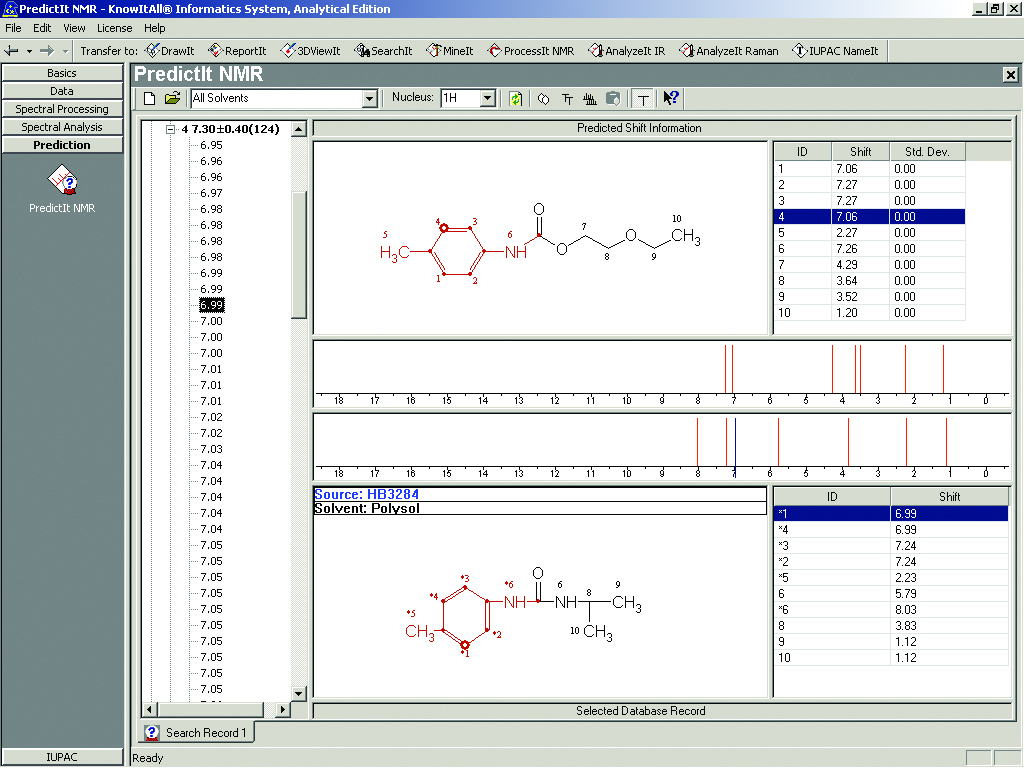Transfer to IUPAC NameIt
The height and width of the screenshot is (768, 1025).
click(x=835, y=51)
